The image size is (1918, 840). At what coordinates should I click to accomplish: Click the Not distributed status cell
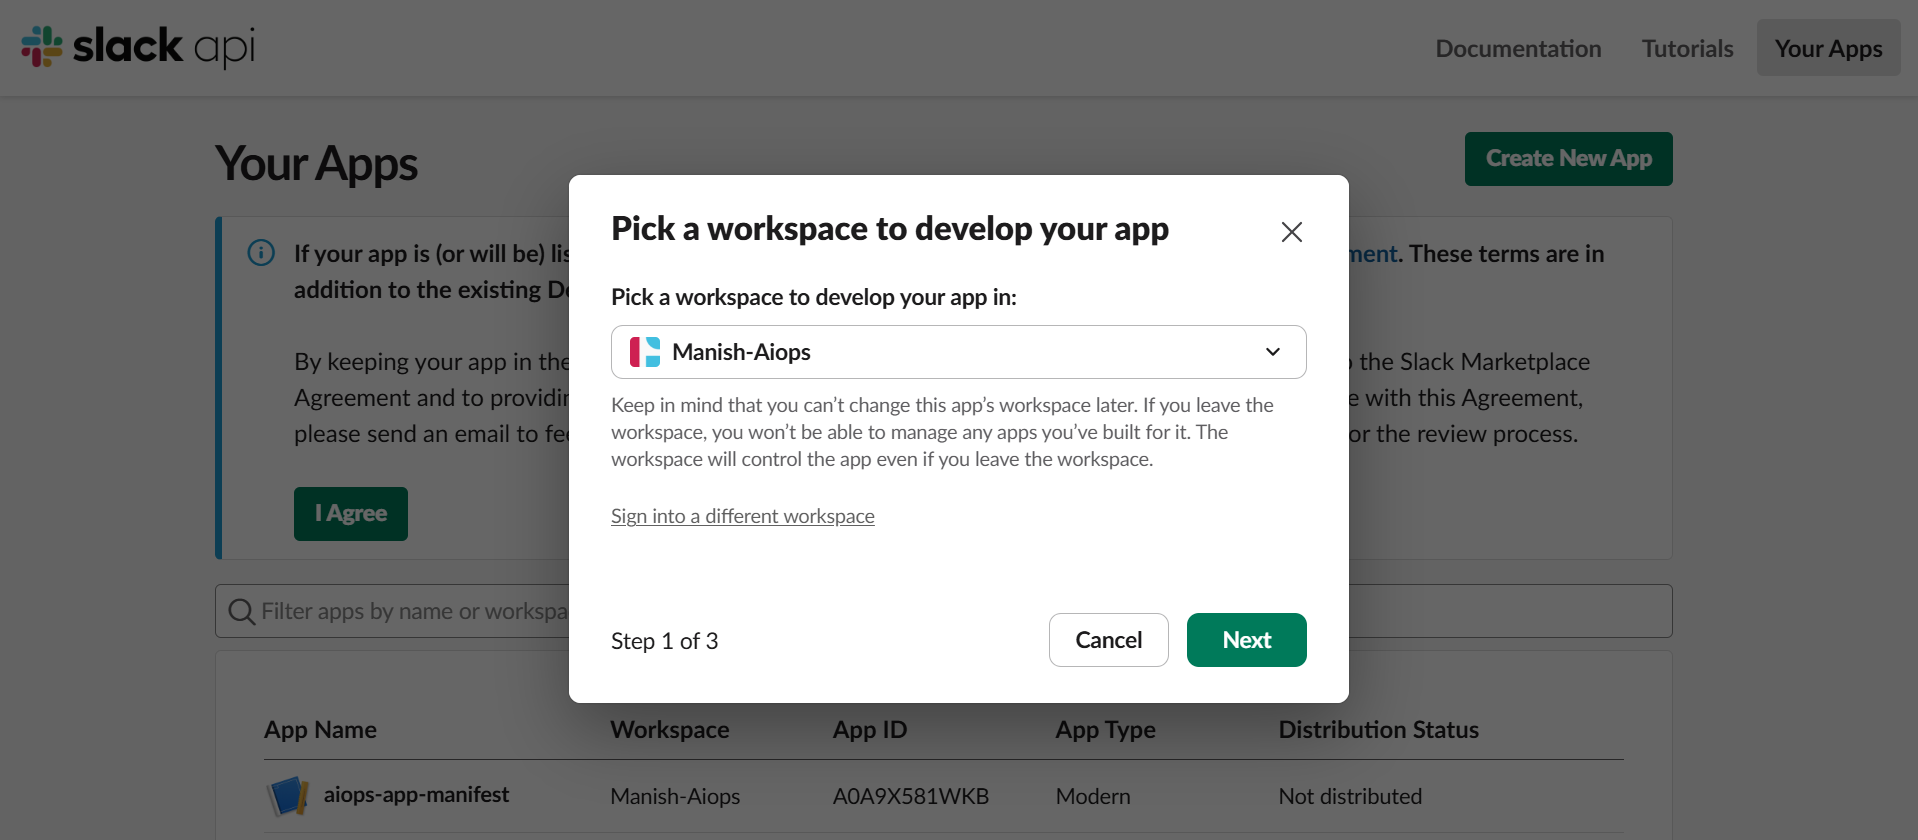pyautogui.click(x=1350, y=796)
